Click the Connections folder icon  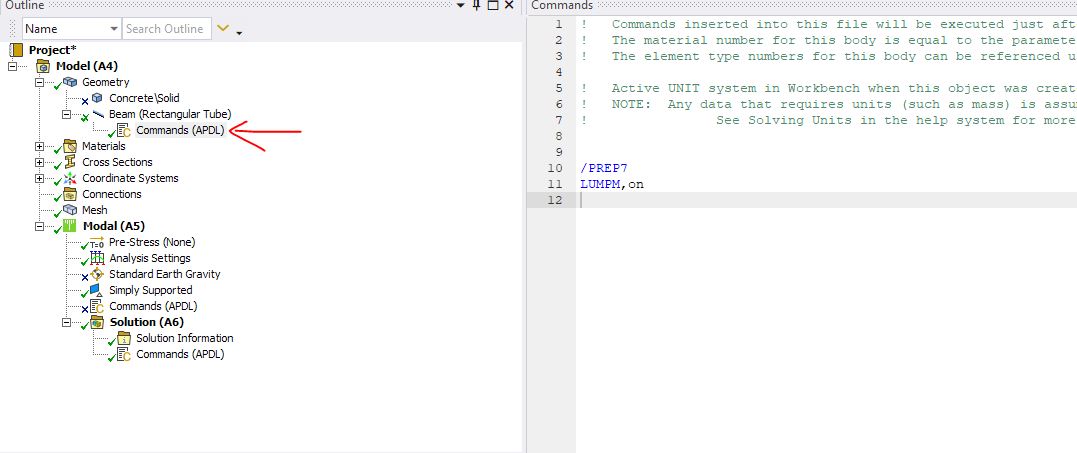tap(70, 194)
